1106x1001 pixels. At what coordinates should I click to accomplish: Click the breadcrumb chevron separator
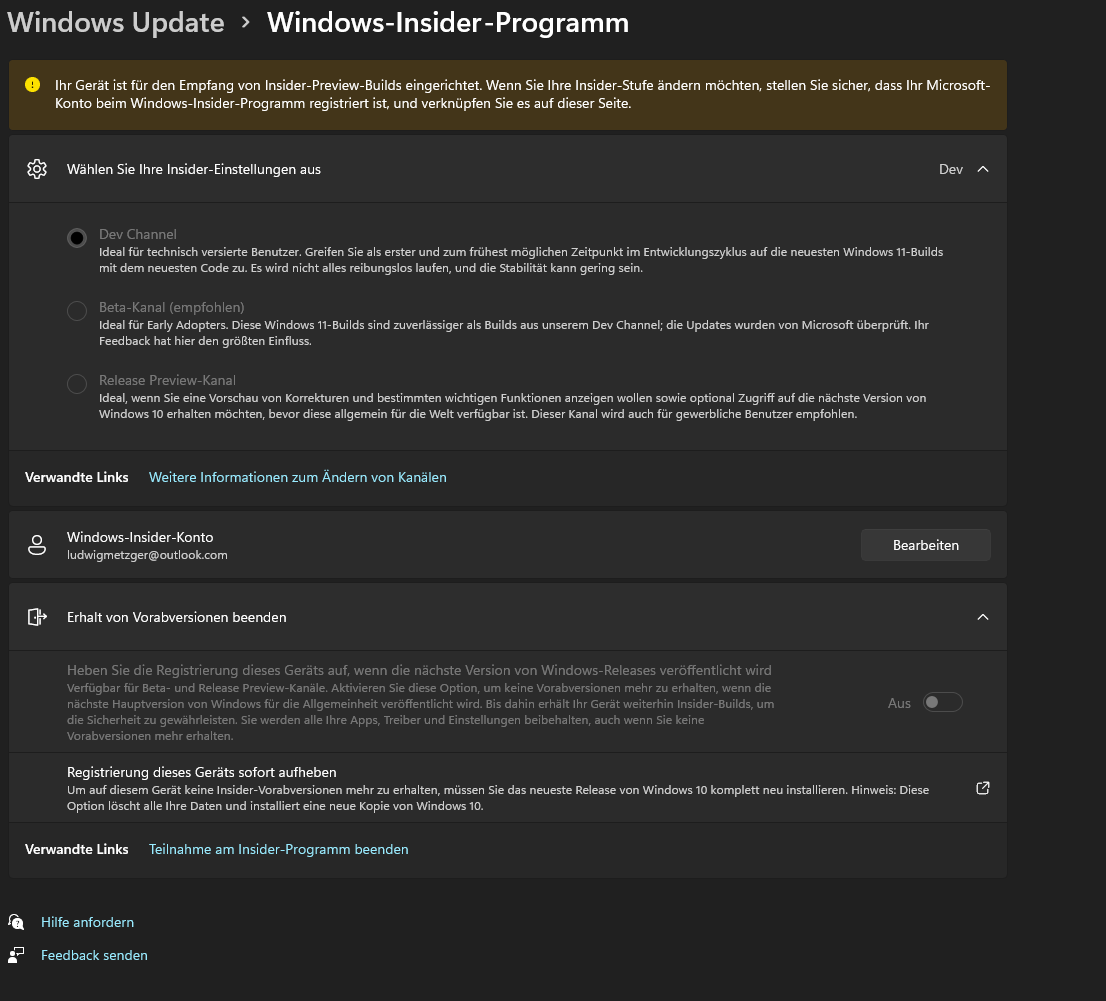coord(245,23)
